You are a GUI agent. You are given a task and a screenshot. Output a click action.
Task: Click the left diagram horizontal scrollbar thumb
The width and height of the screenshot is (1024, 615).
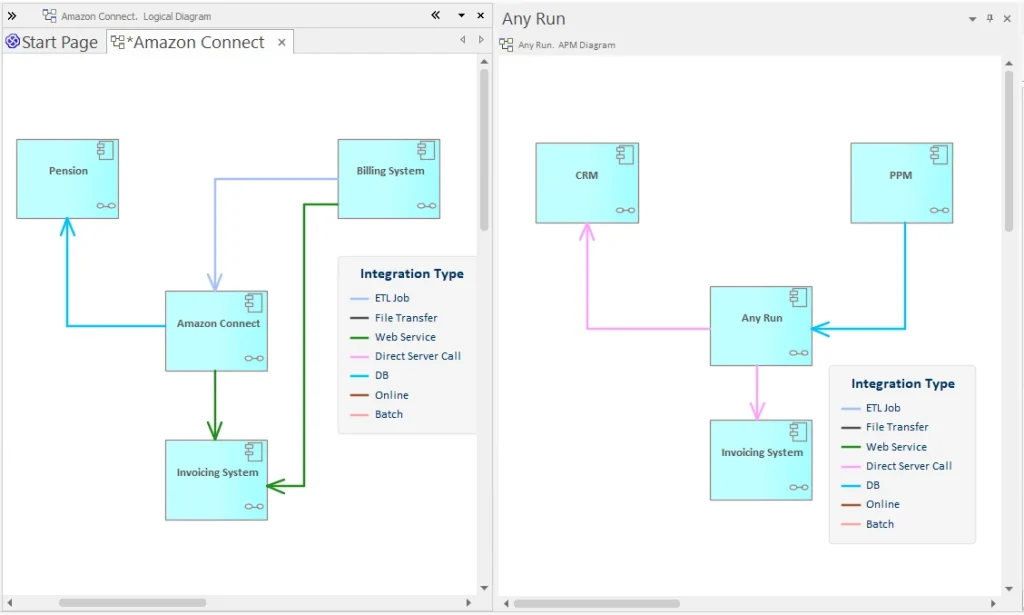133,603
